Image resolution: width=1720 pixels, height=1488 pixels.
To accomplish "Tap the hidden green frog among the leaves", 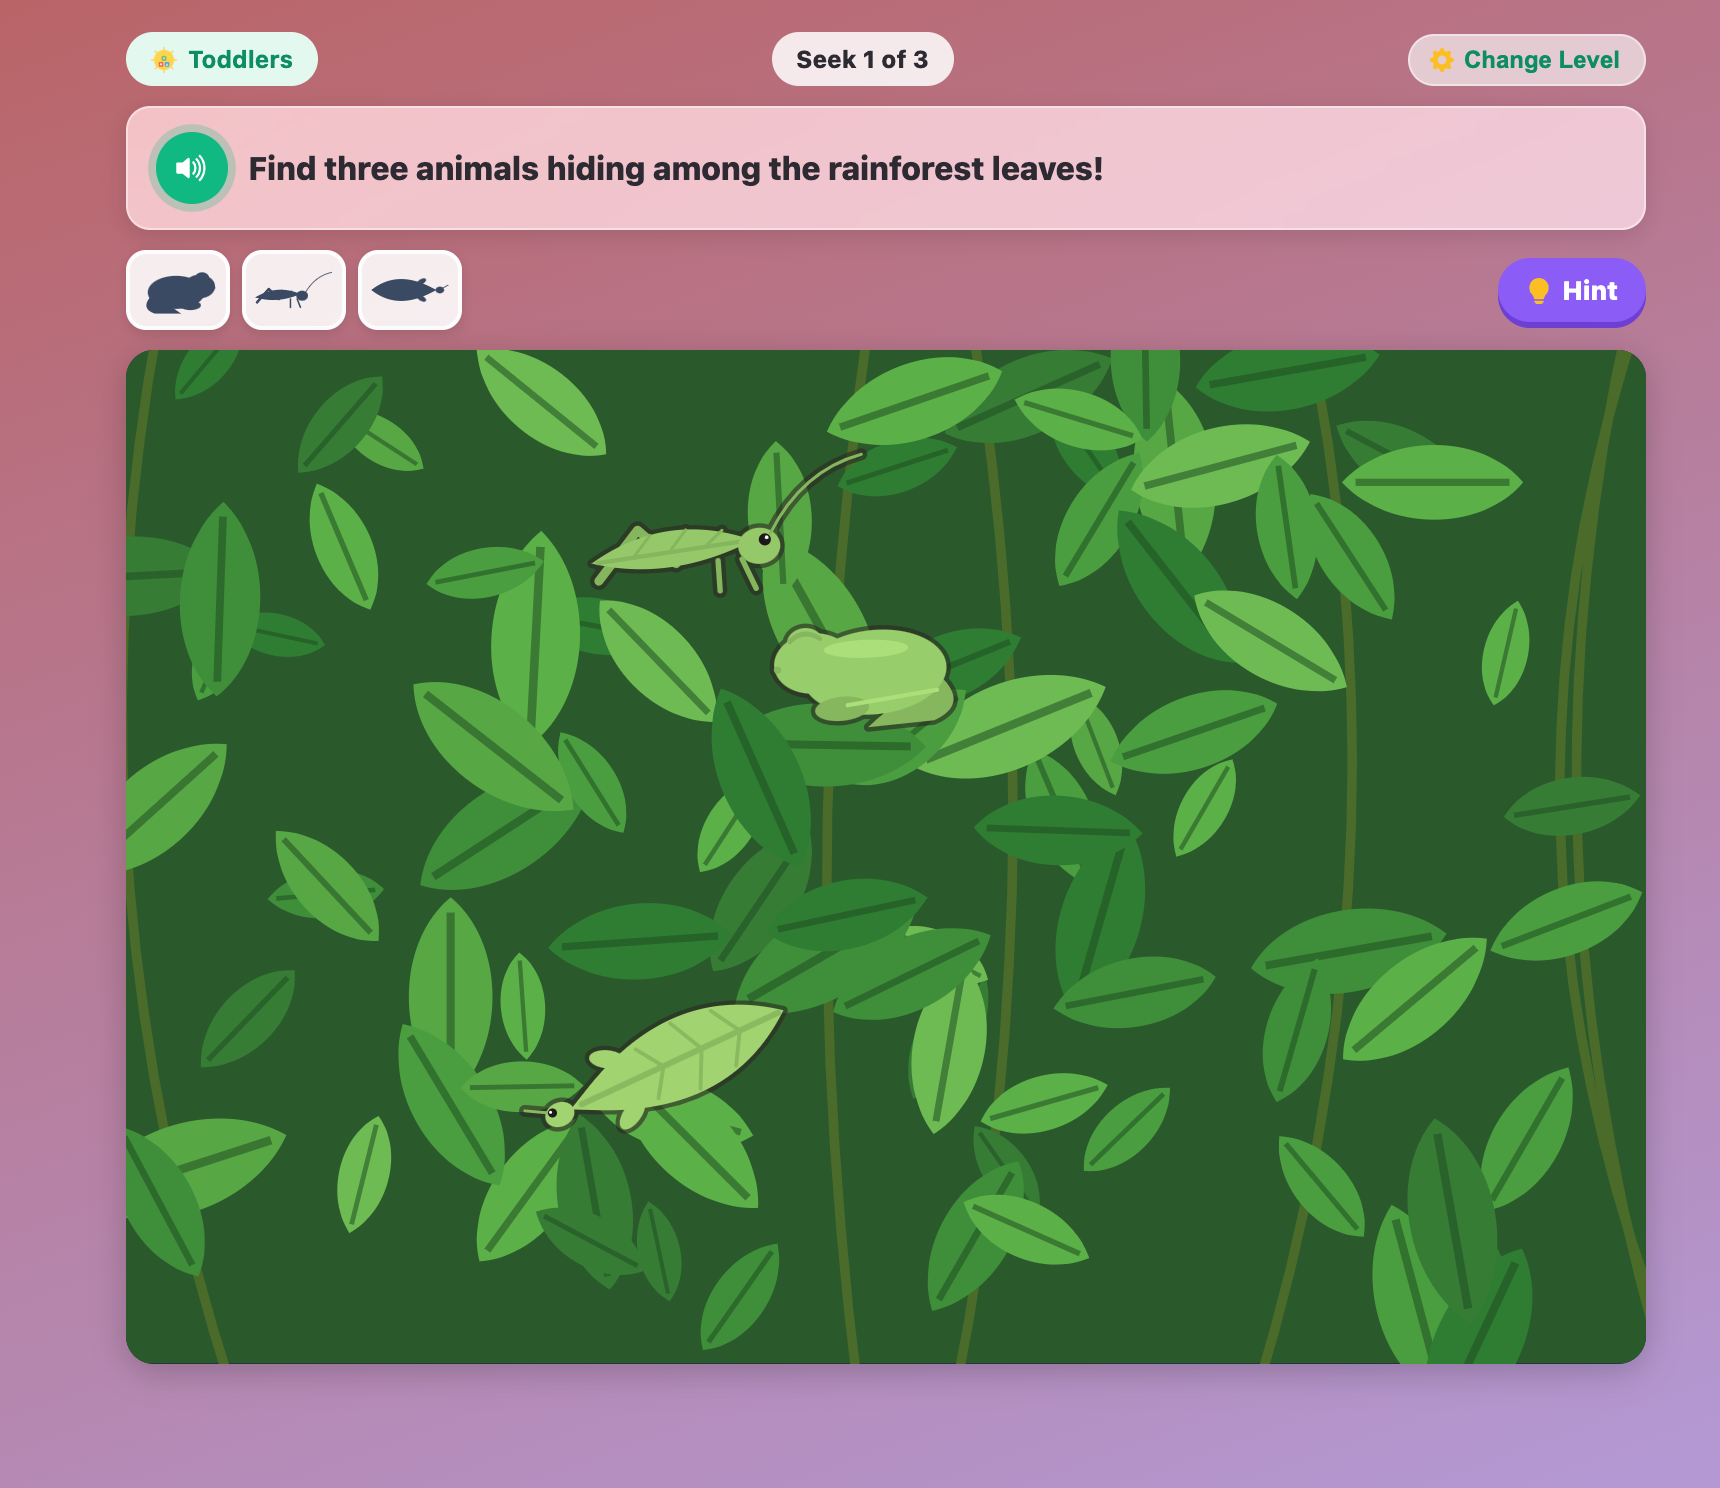I will tap(863, 676).
